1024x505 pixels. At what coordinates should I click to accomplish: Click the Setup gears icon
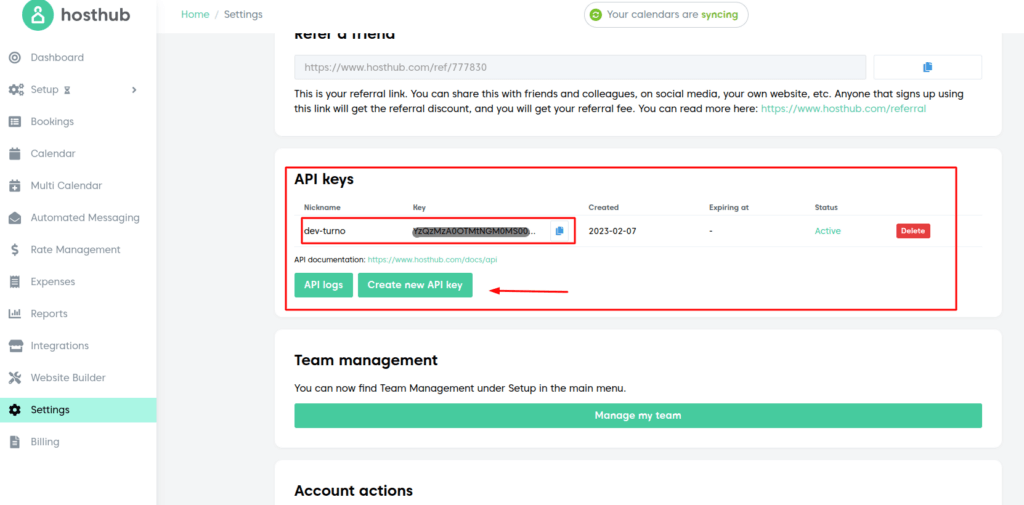tap(16, 90)
